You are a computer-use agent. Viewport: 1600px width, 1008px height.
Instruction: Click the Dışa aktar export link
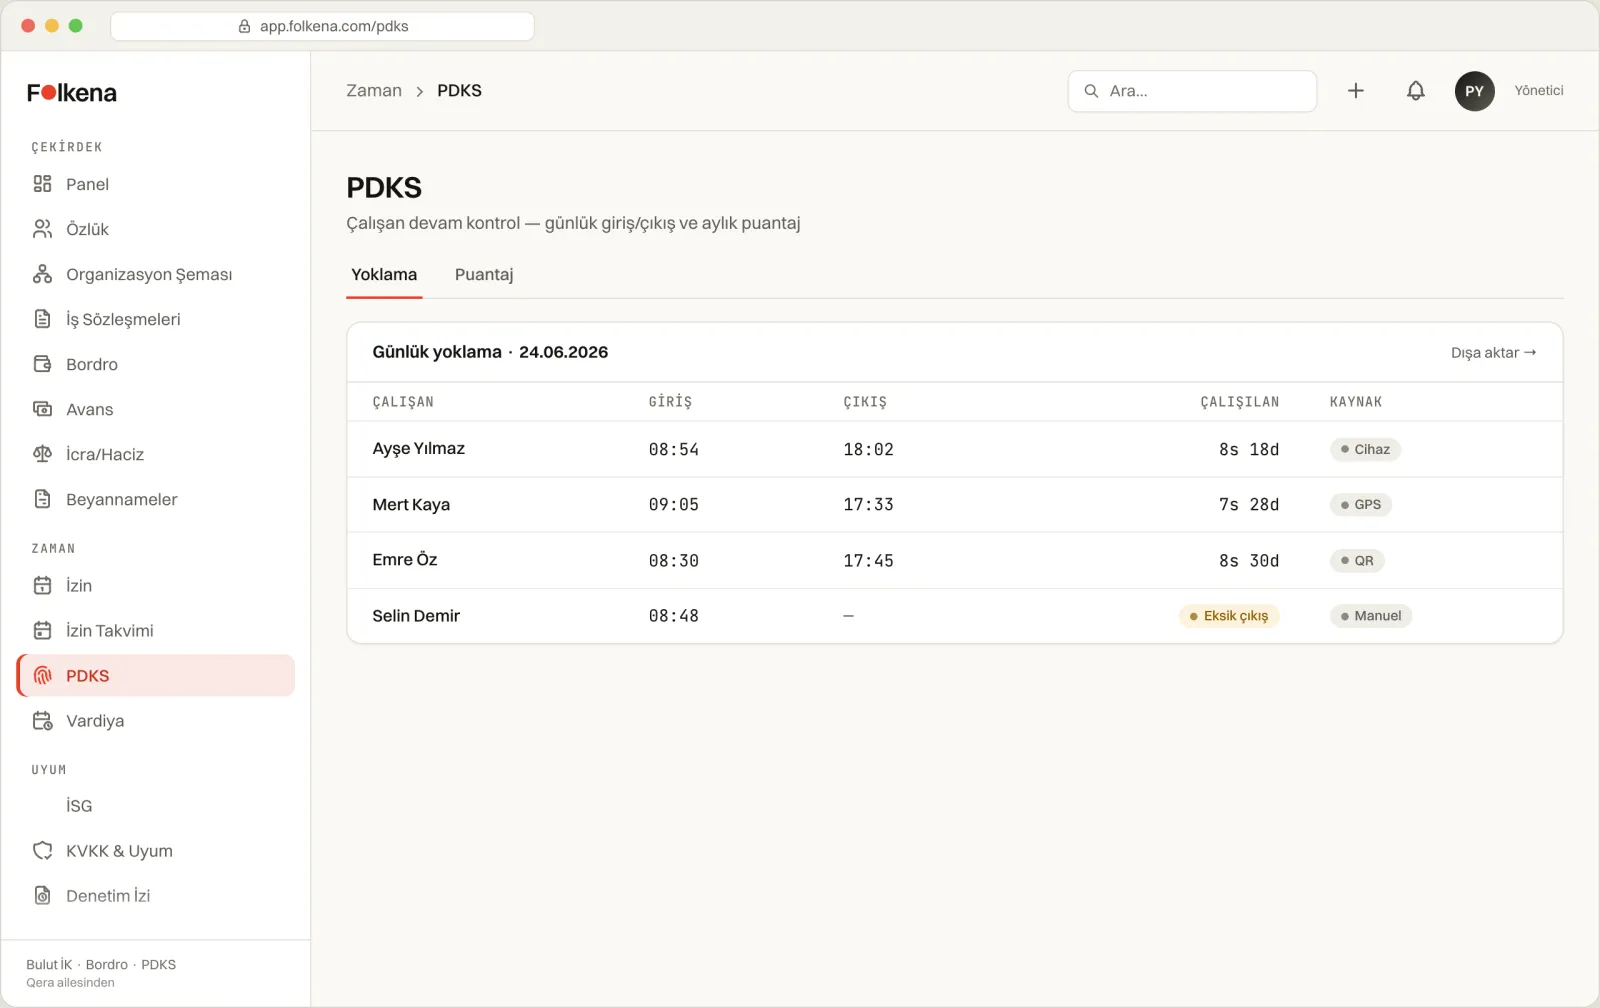1494,353
